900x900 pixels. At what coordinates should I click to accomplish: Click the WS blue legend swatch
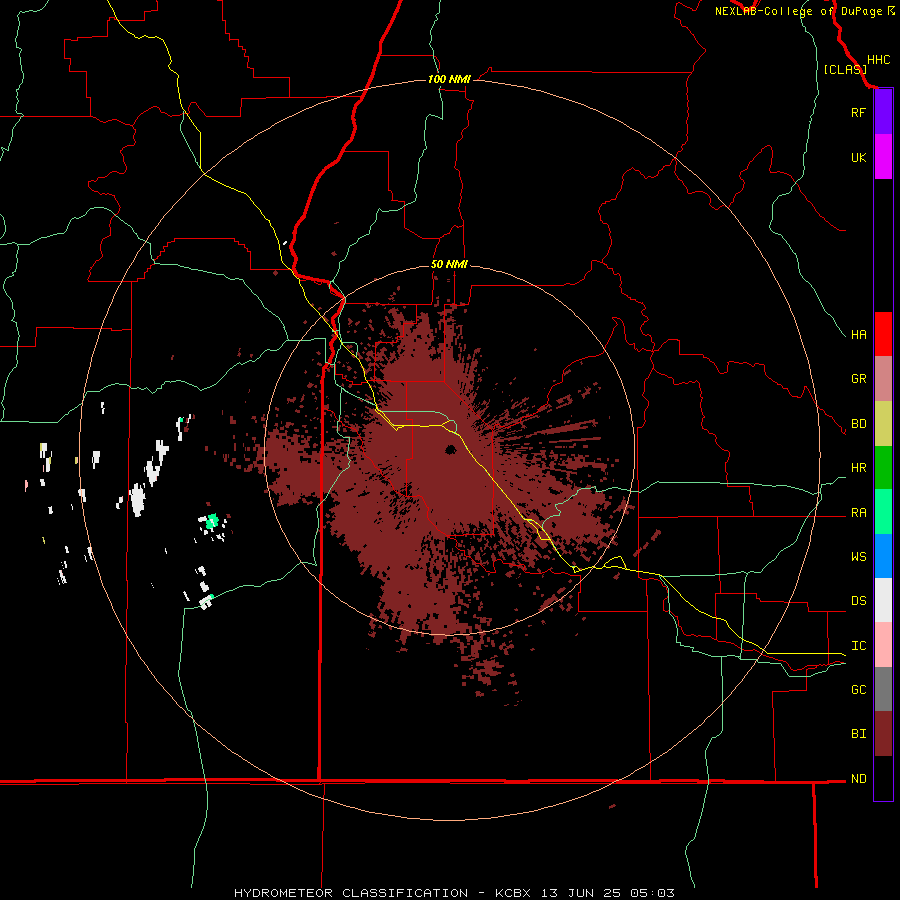point(883,556)
